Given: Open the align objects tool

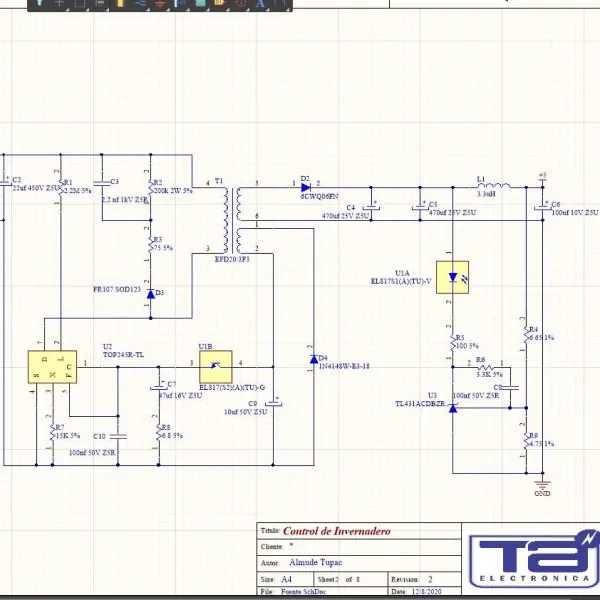Looking at the screenshot, I should pyautogui.click(x=100, y=3).
